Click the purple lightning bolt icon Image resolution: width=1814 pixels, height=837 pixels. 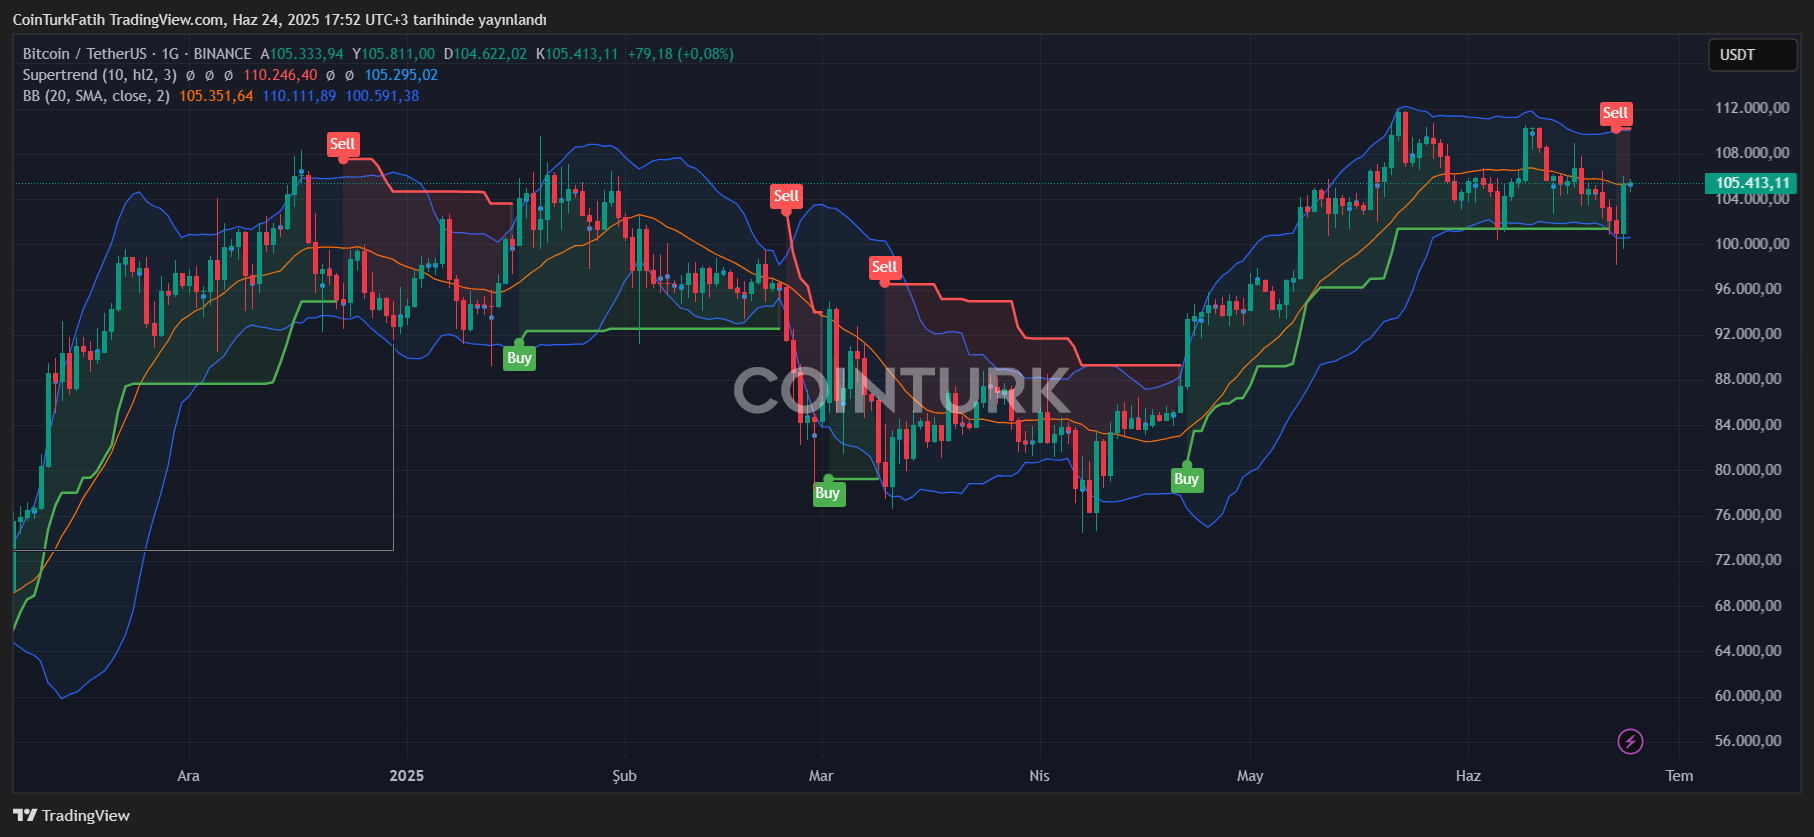click(1630, 741)
